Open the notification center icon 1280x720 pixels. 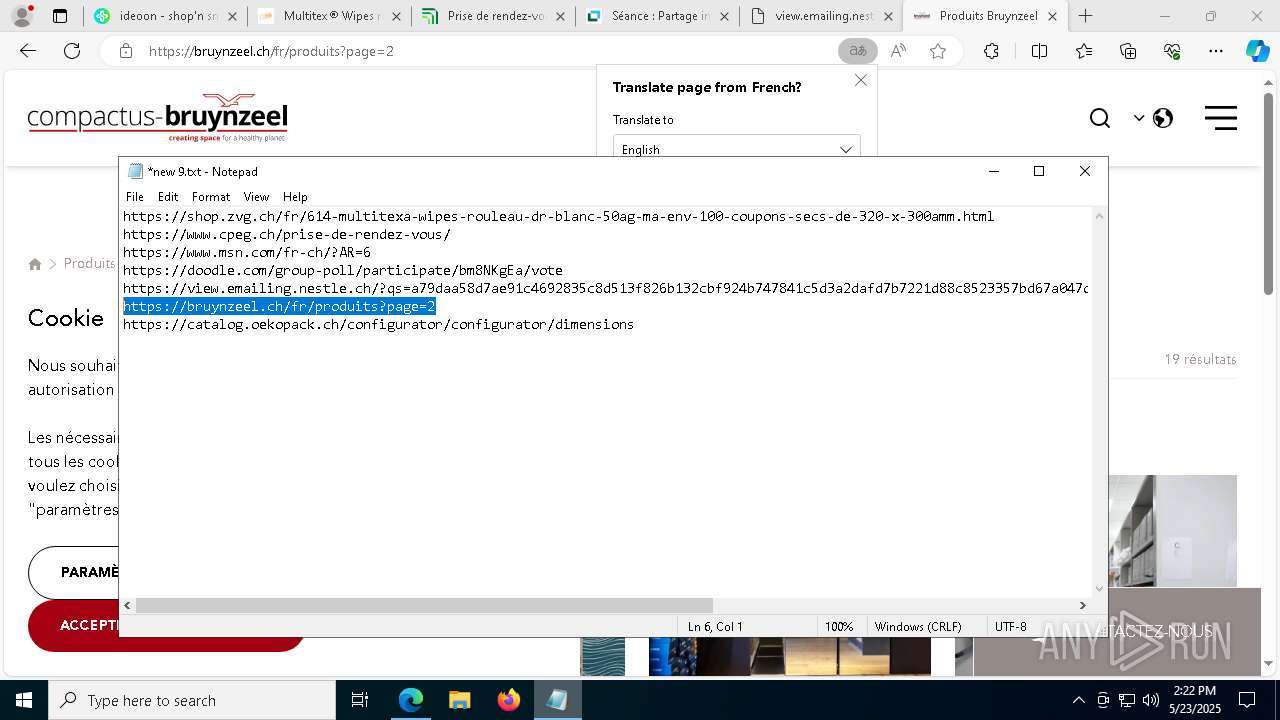pos(1247,700)
